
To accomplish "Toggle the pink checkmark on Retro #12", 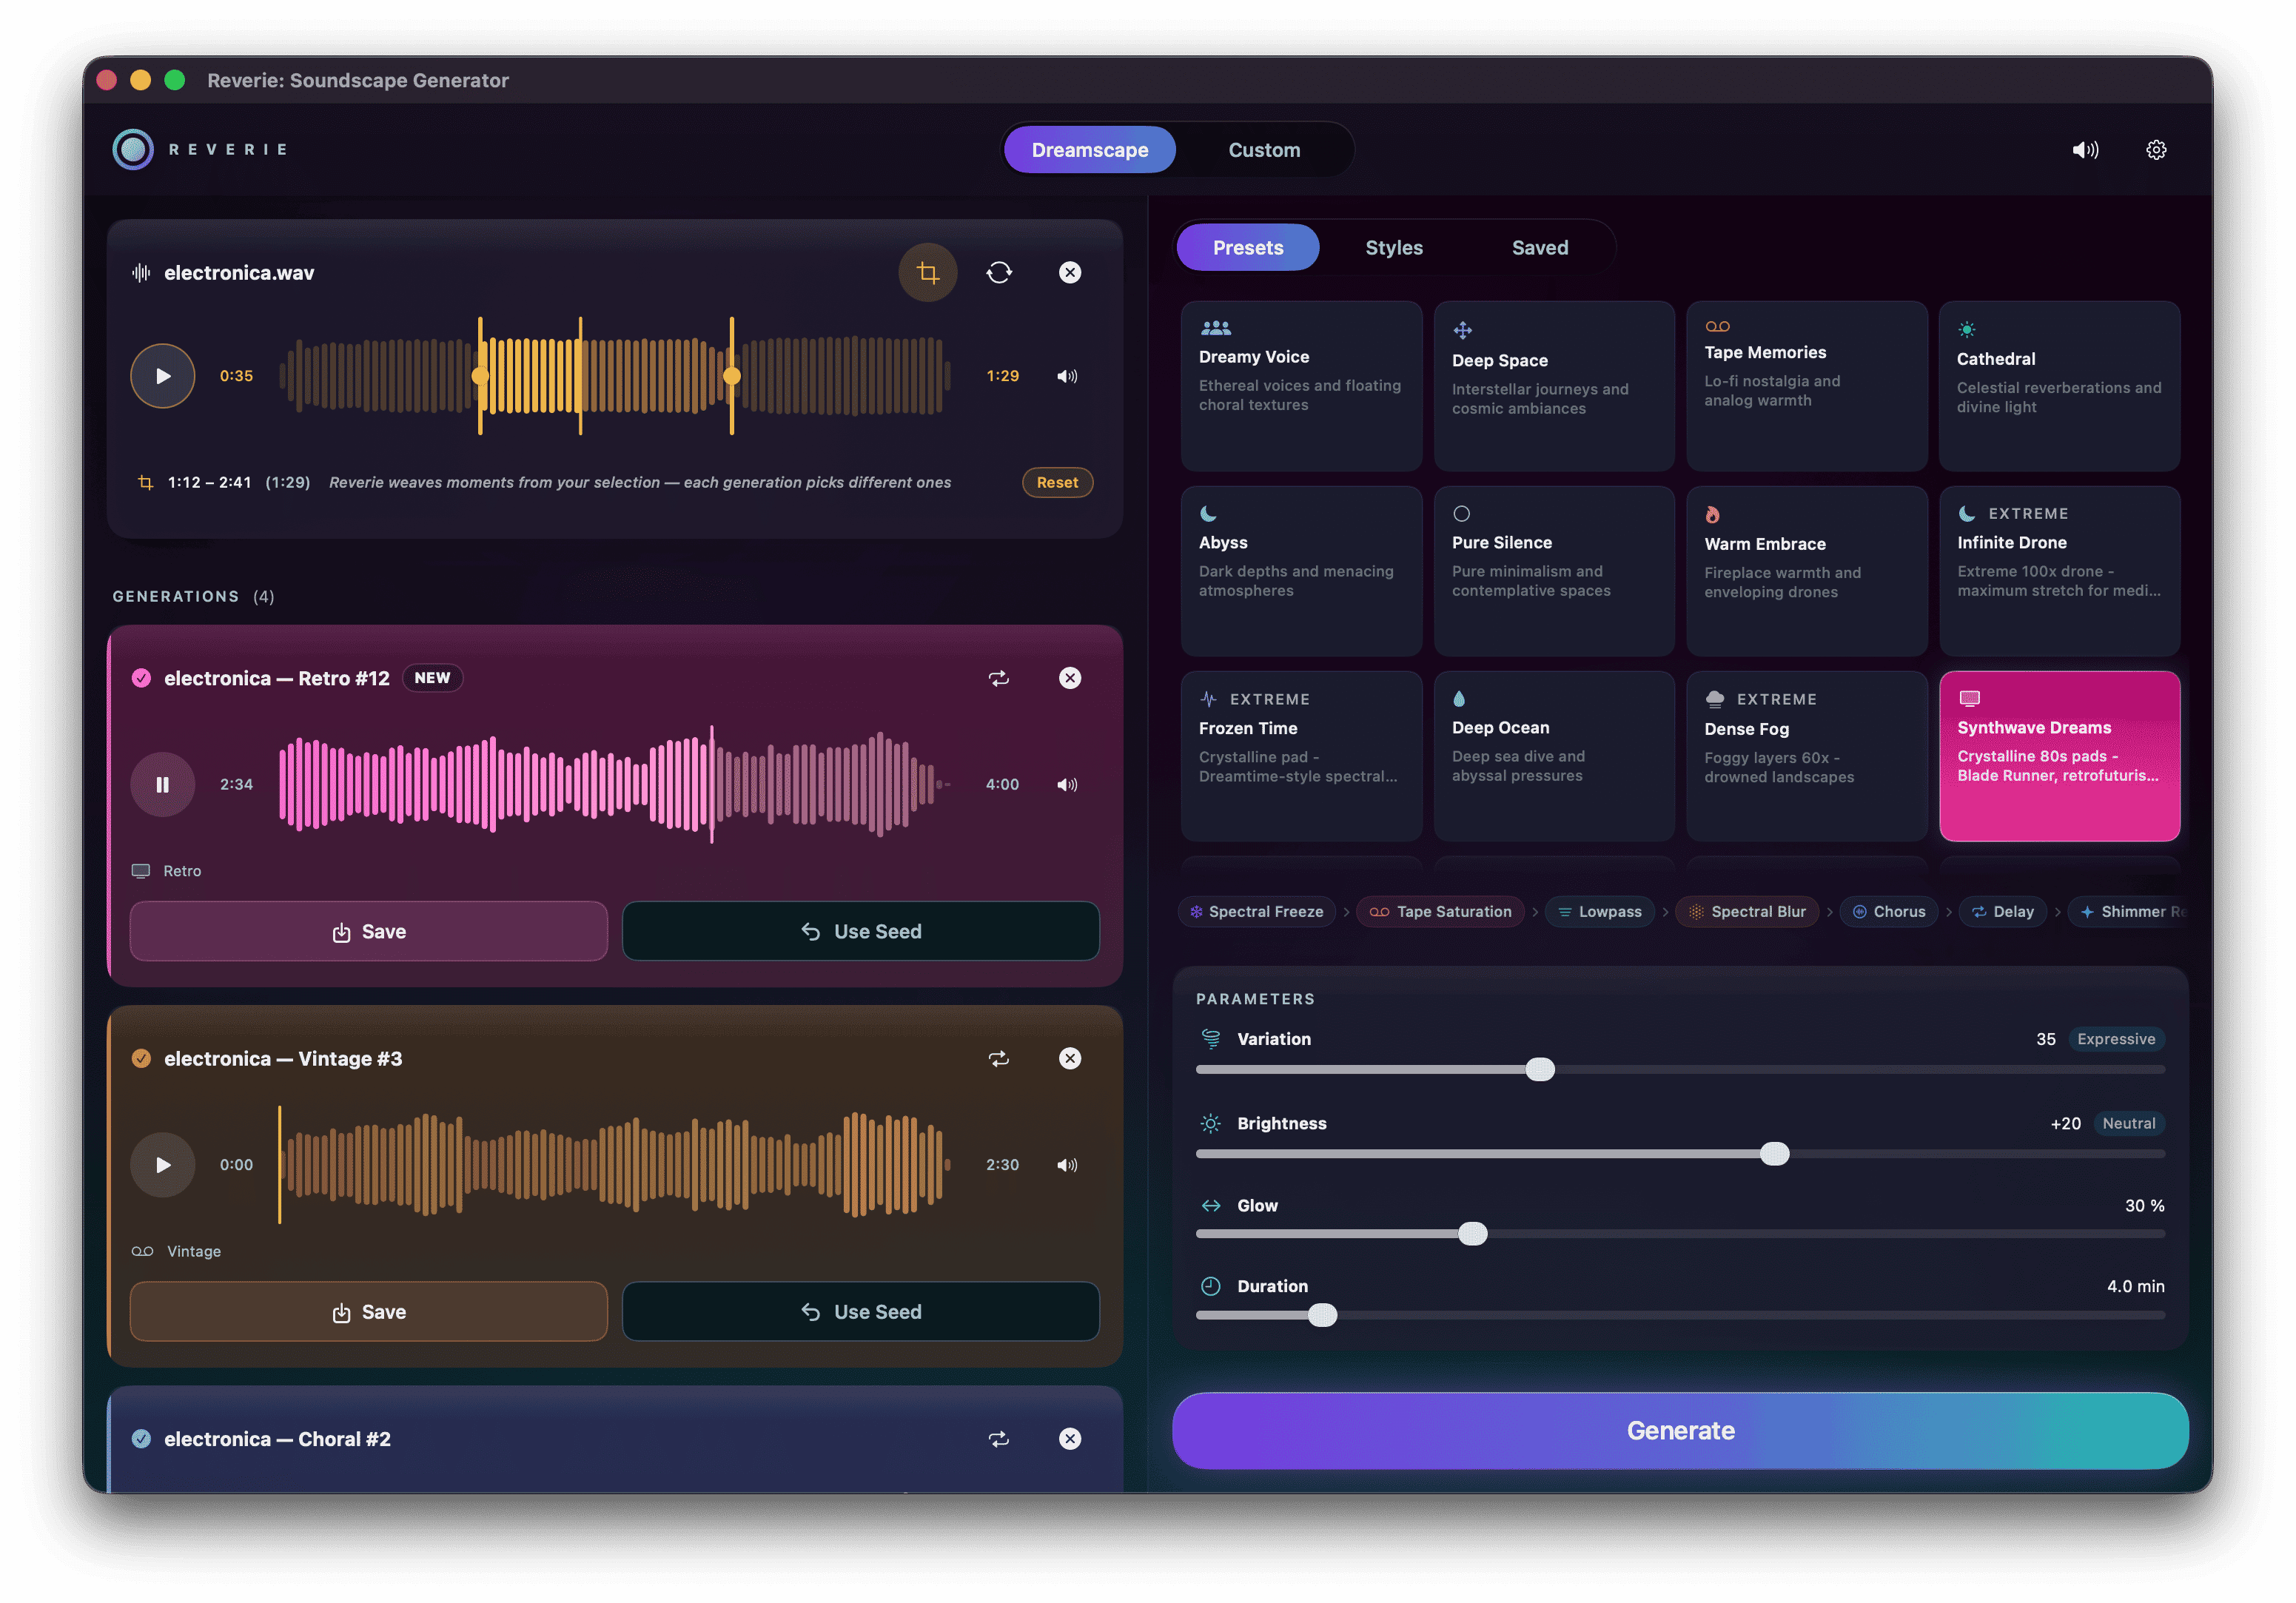I will (141, 678).
